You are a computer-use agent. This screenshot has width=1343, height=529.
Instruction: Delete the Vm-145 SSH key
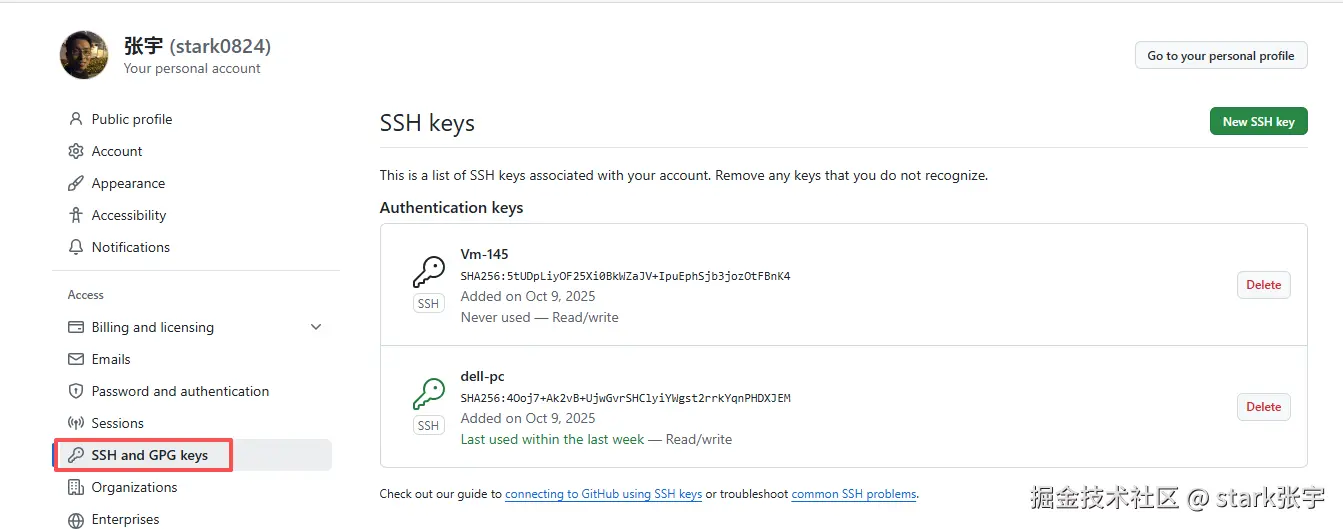1263,285
